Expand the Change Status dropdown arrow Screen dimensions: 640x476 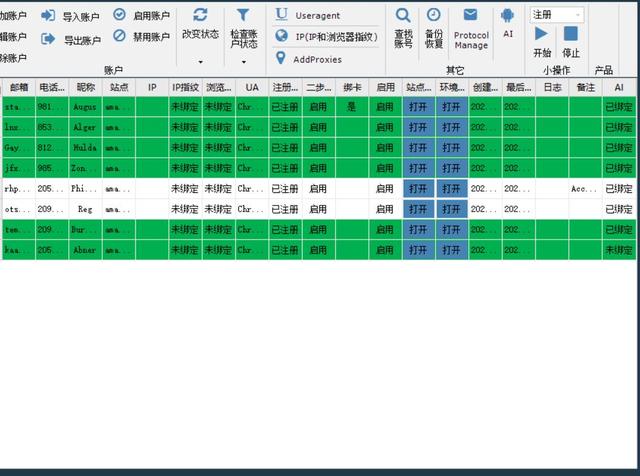click(x=200, y=62)
